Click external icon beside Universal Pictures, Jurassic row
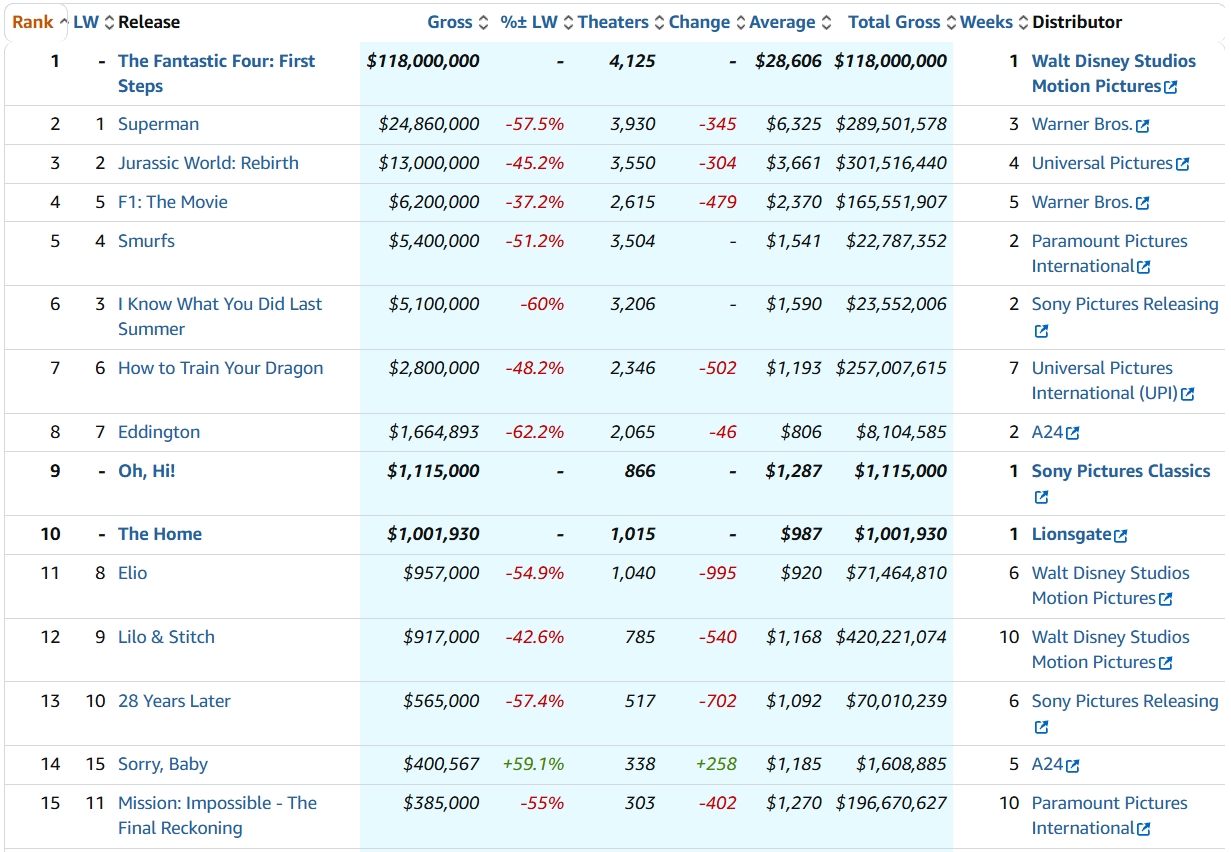 (x=1183, y=164)
